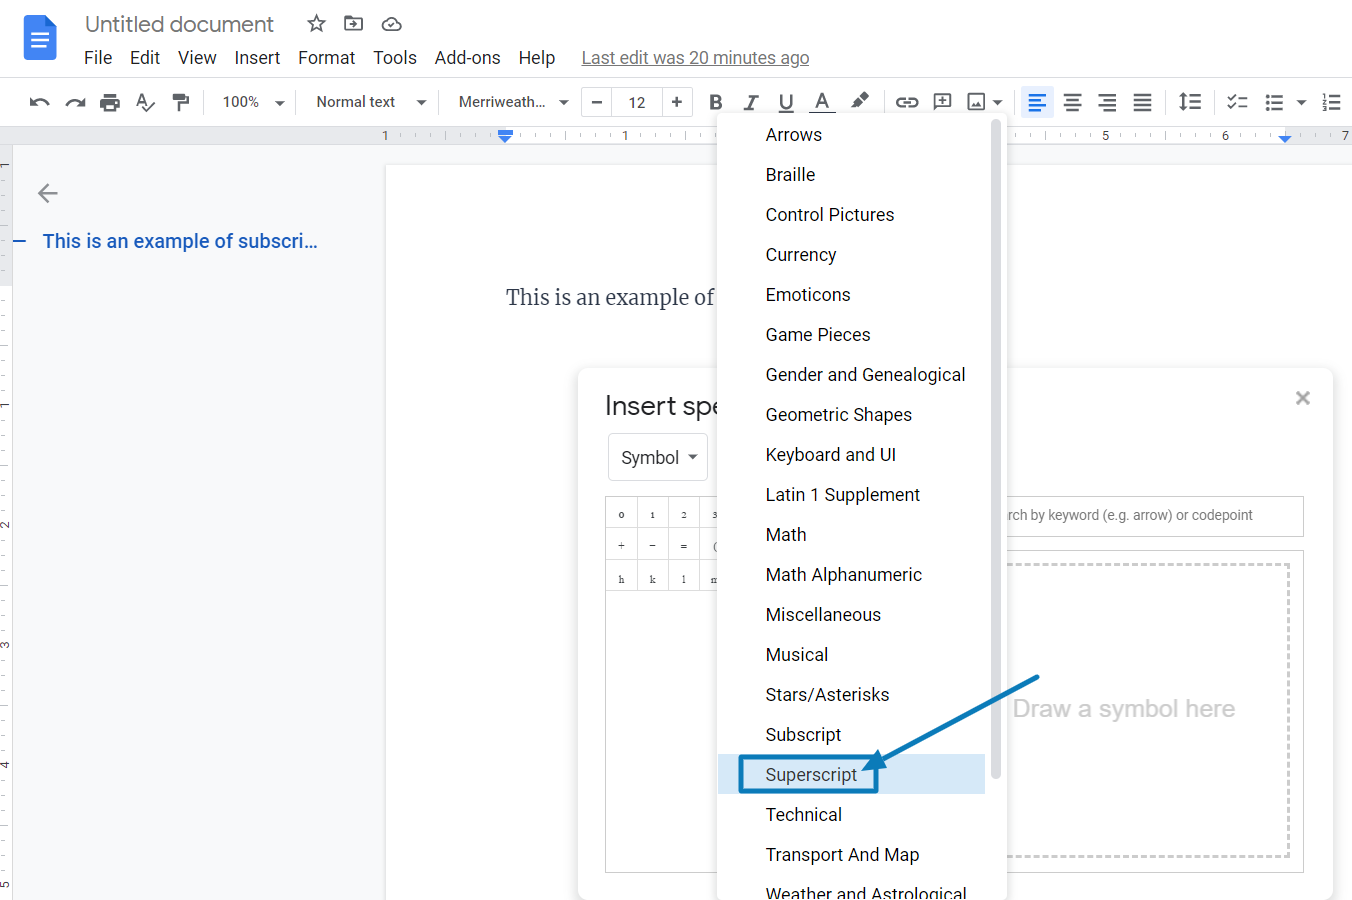Open the Edit menu
This screenshot has width=1352, height=900.
click(145, 58)
